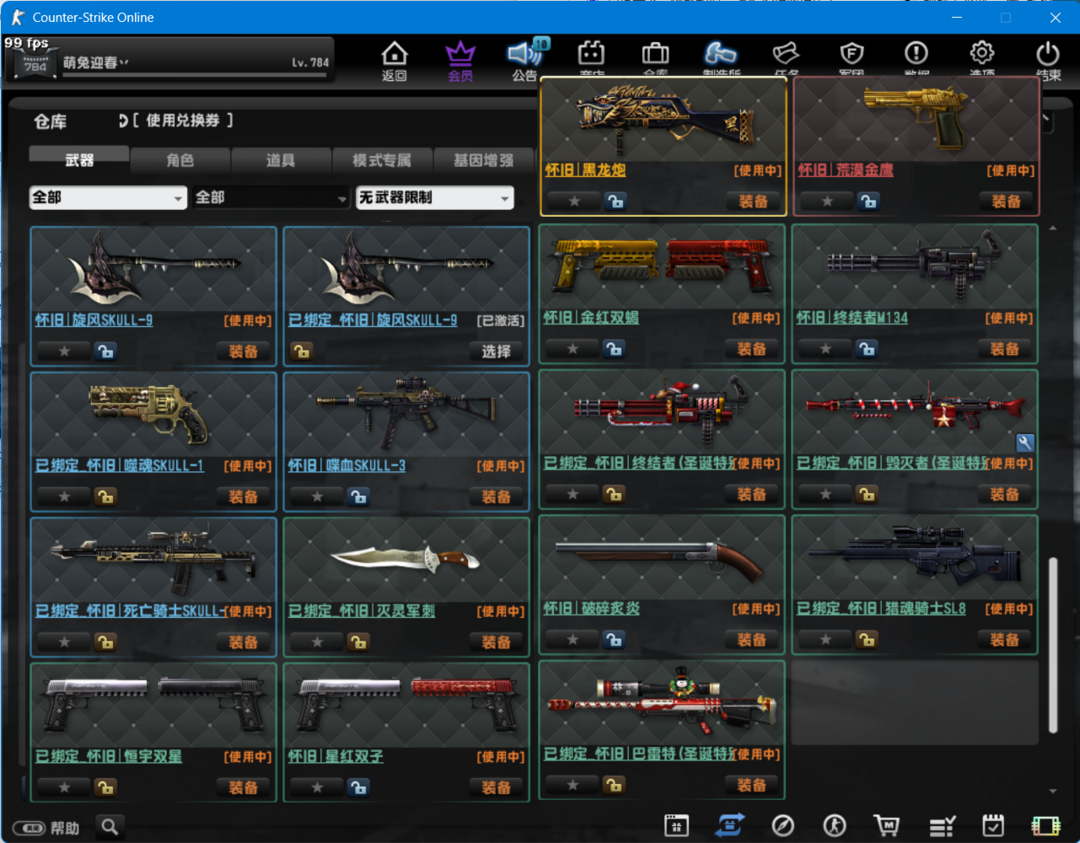1080x843 pixels.
Task: Click the magnifier search icon beside 帮助
Action: coord(110,826)
